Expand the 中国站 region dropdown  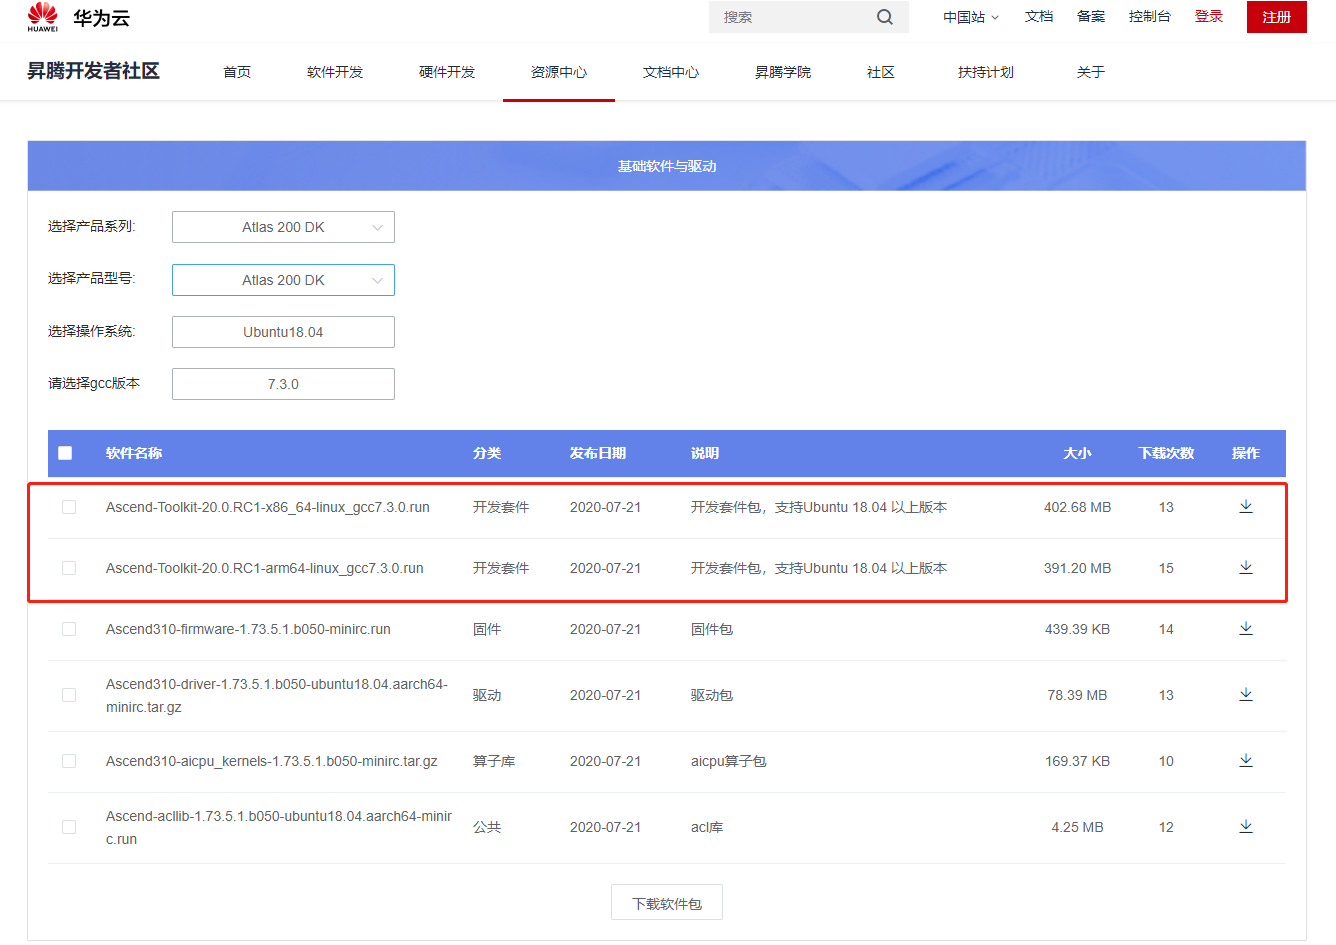pos(970,17)
